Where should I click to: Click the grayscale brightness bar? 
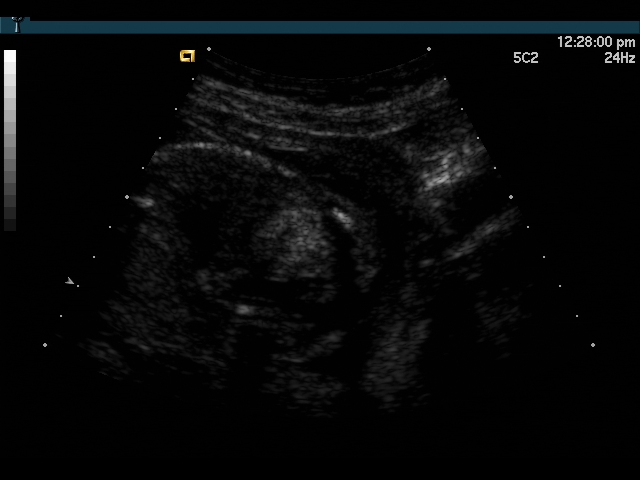tap(10, 140)
